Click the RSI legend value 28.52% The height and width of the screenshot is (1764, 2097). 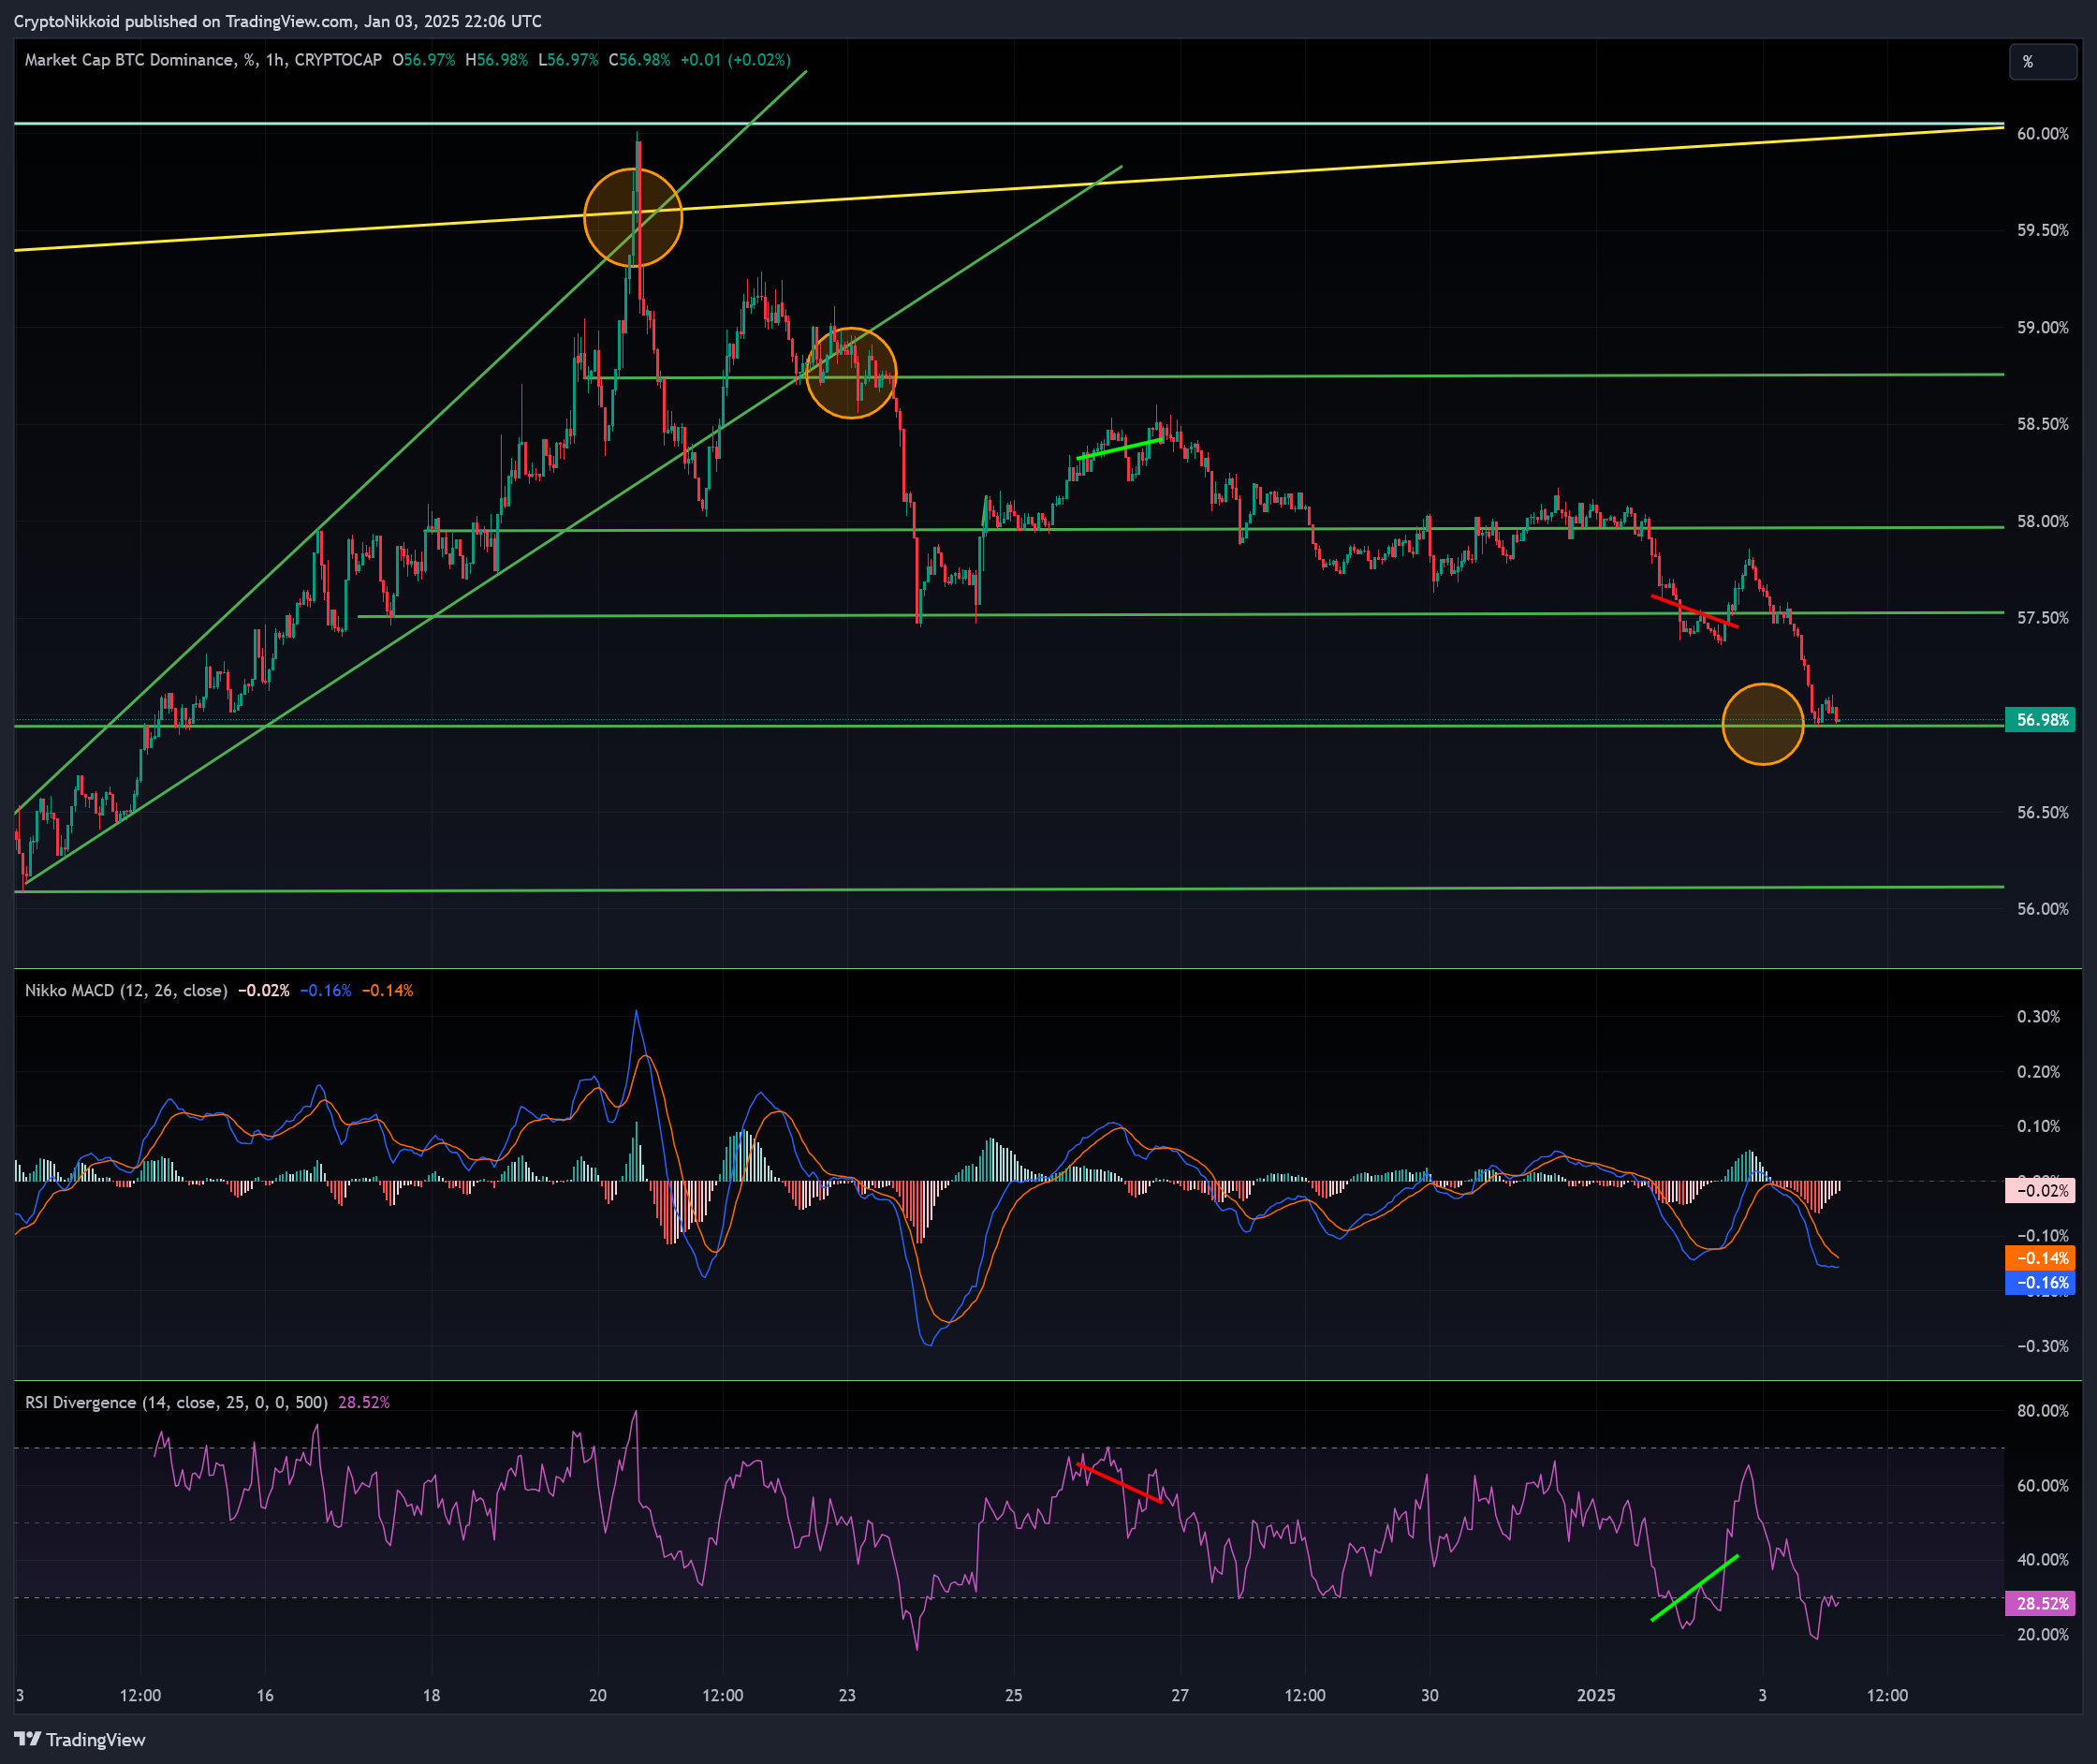[364, 1402]
